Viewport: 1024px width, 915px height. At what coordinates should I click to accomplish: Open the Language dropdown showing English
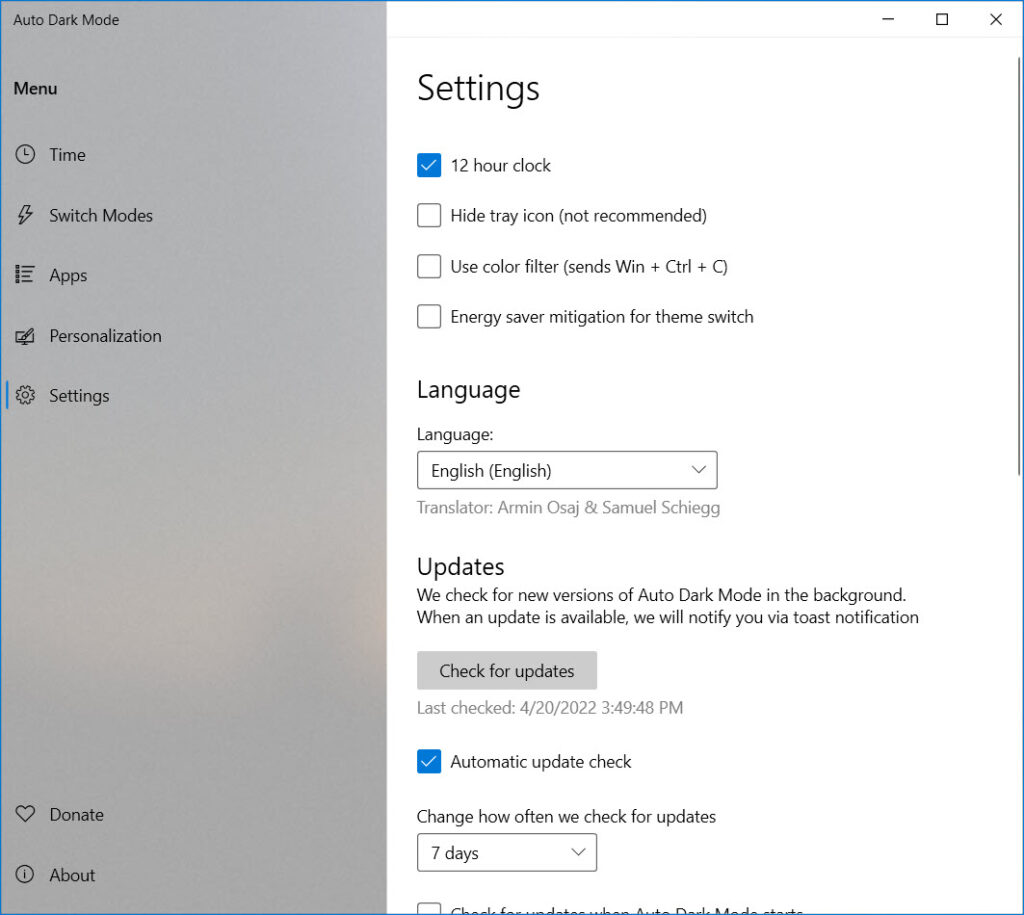[567, 470]
